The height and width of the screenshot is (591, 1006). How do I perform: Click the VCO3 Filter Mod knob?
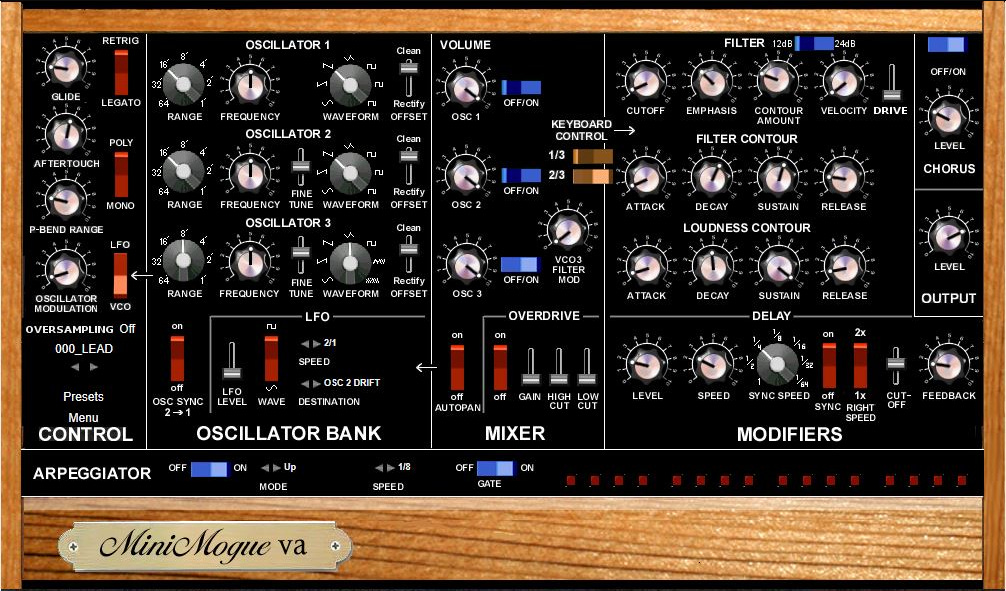coord(568,230)
